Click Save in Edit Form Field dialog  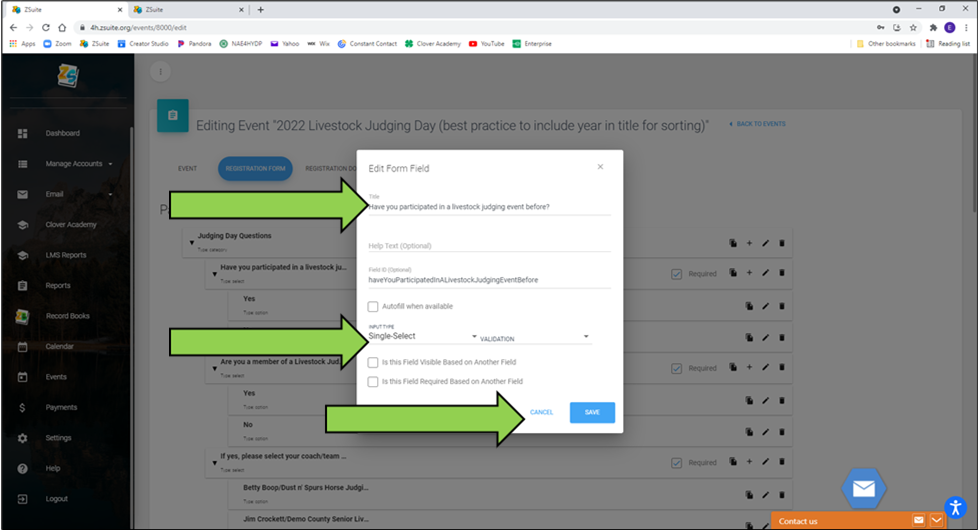click(x=592, y=412)
